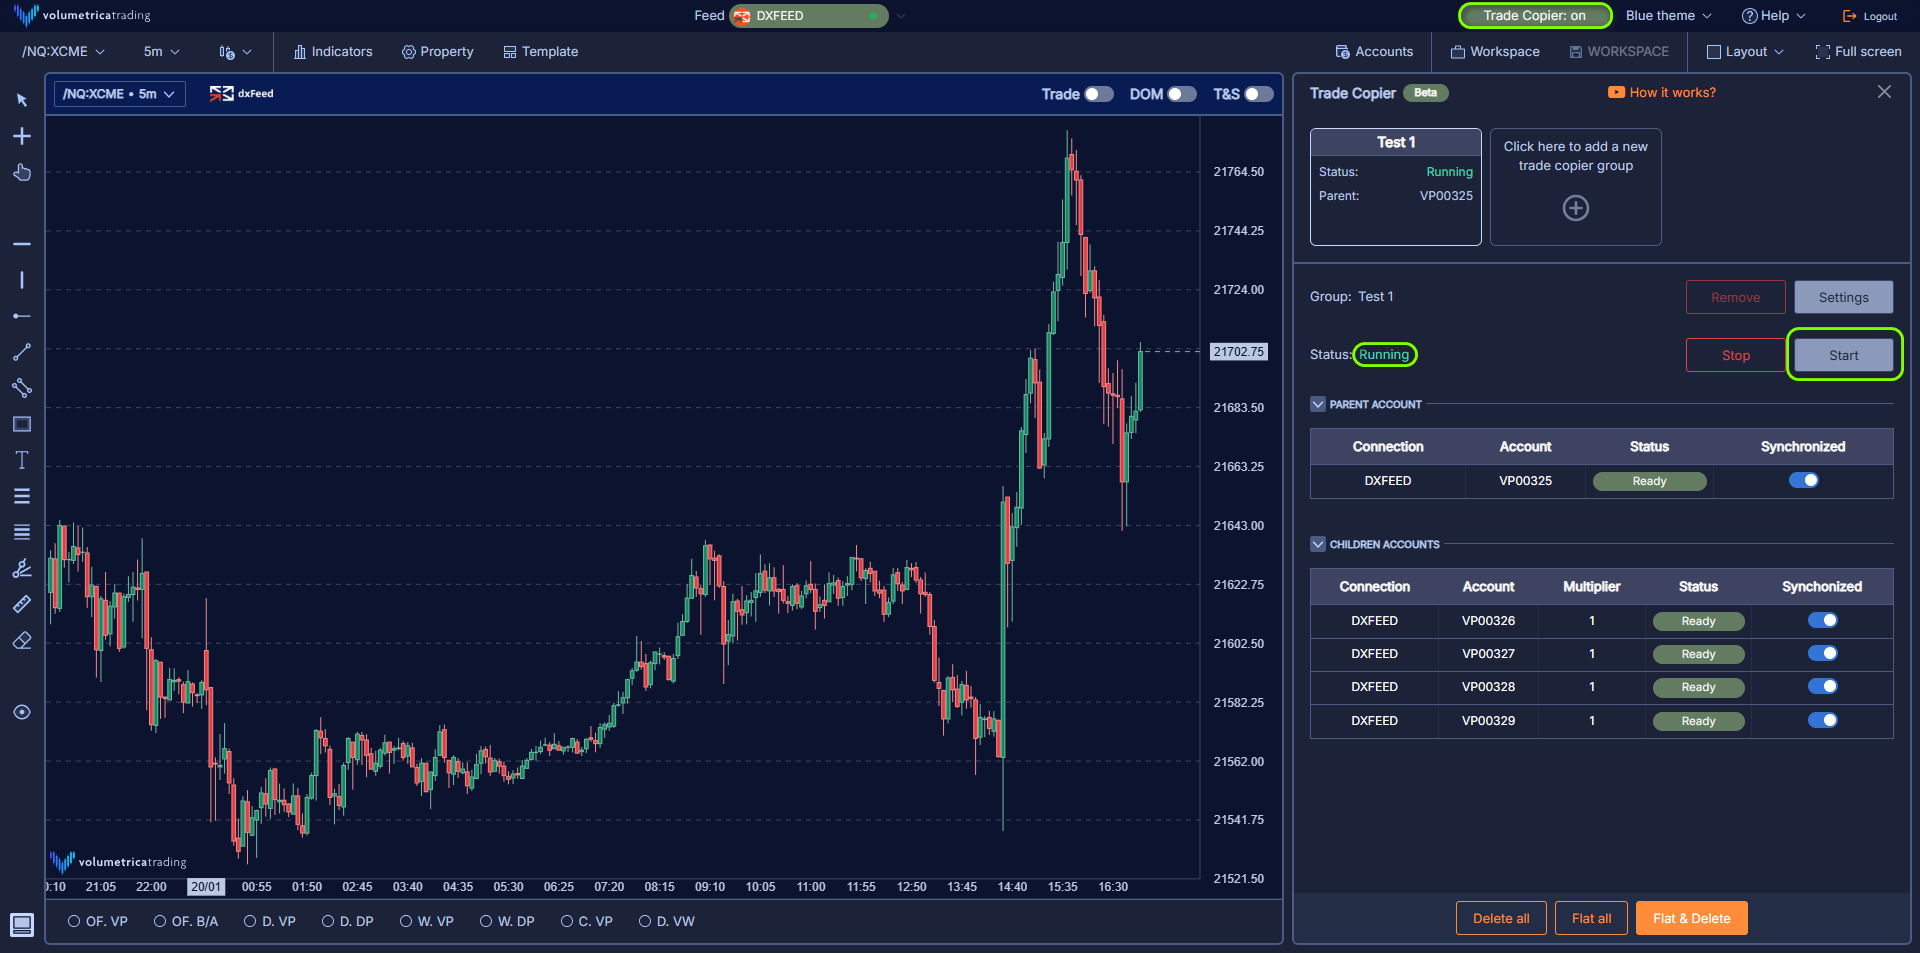
Task: Open the Help dropdown menu
Action: (1774, 16)
